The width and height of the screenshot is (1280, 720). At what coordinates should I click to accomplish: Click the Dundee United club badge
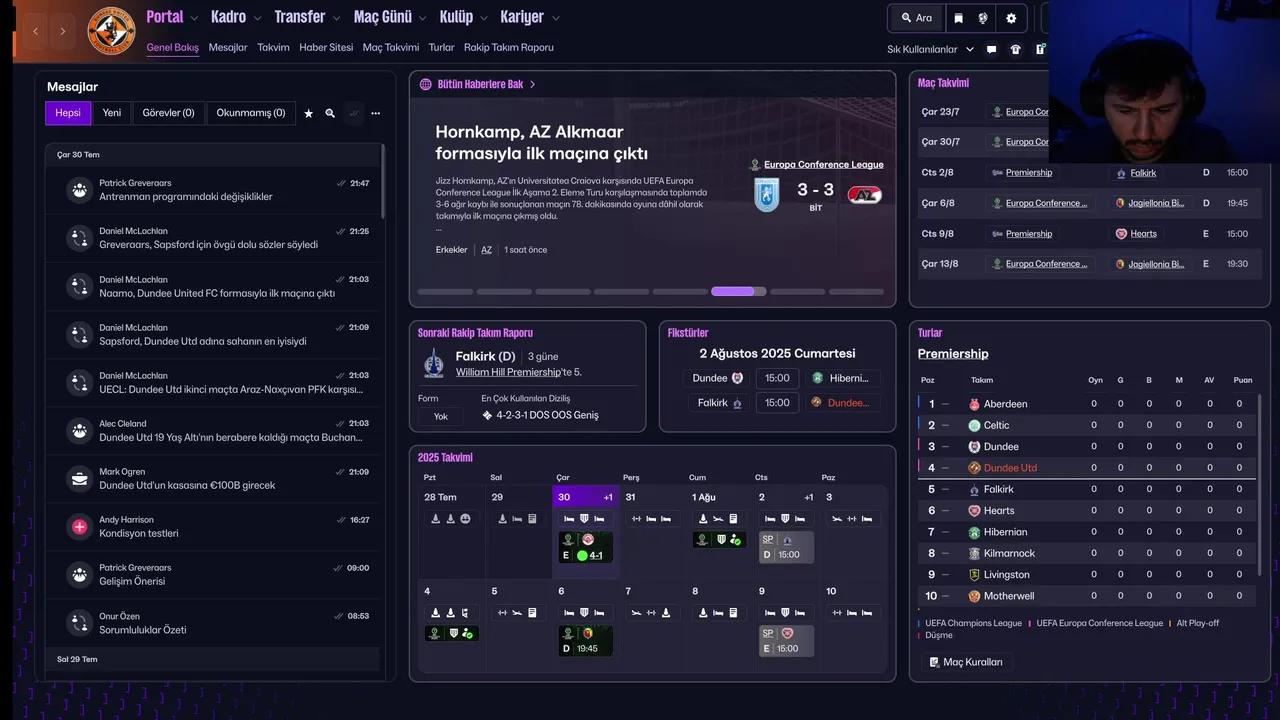click(x=111, y=31)
